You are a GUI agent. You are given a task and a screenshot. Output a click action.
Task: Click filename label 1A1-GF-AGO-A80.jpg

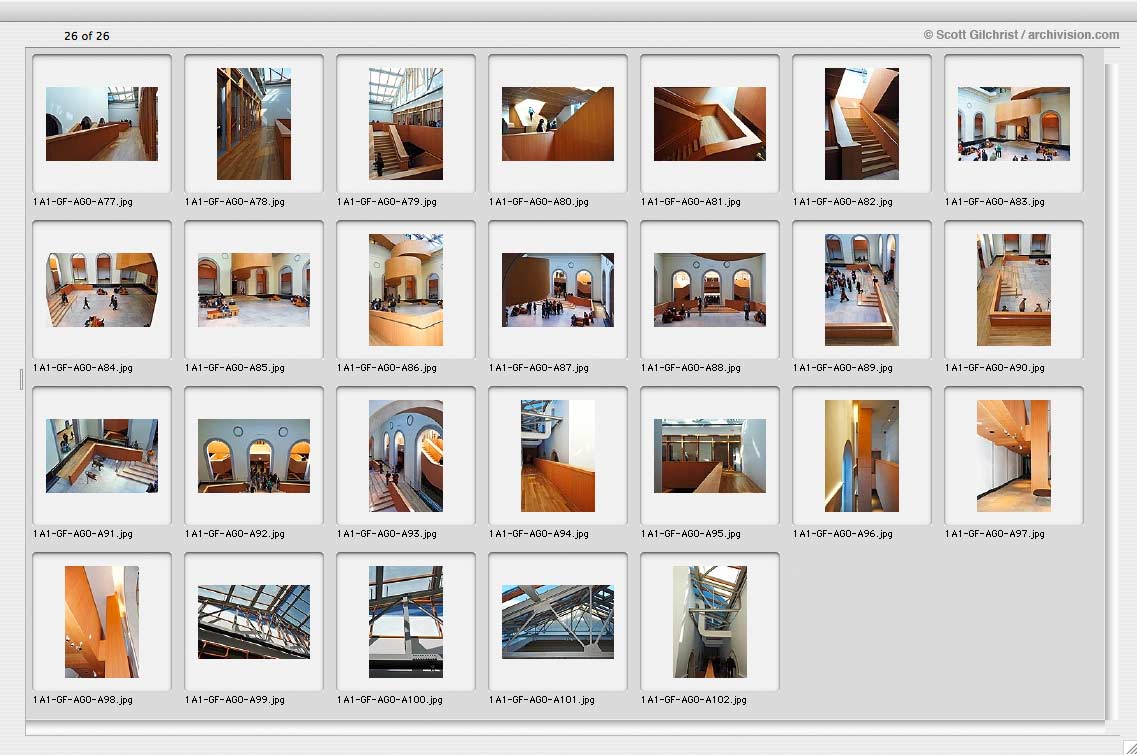[x=539, y=202]
